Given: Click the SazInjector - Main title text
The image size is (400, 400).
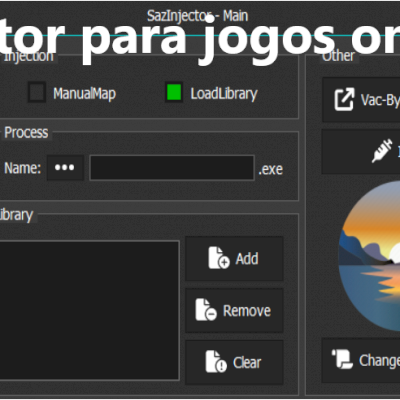Looking at the screenshot, I should 197,16.
